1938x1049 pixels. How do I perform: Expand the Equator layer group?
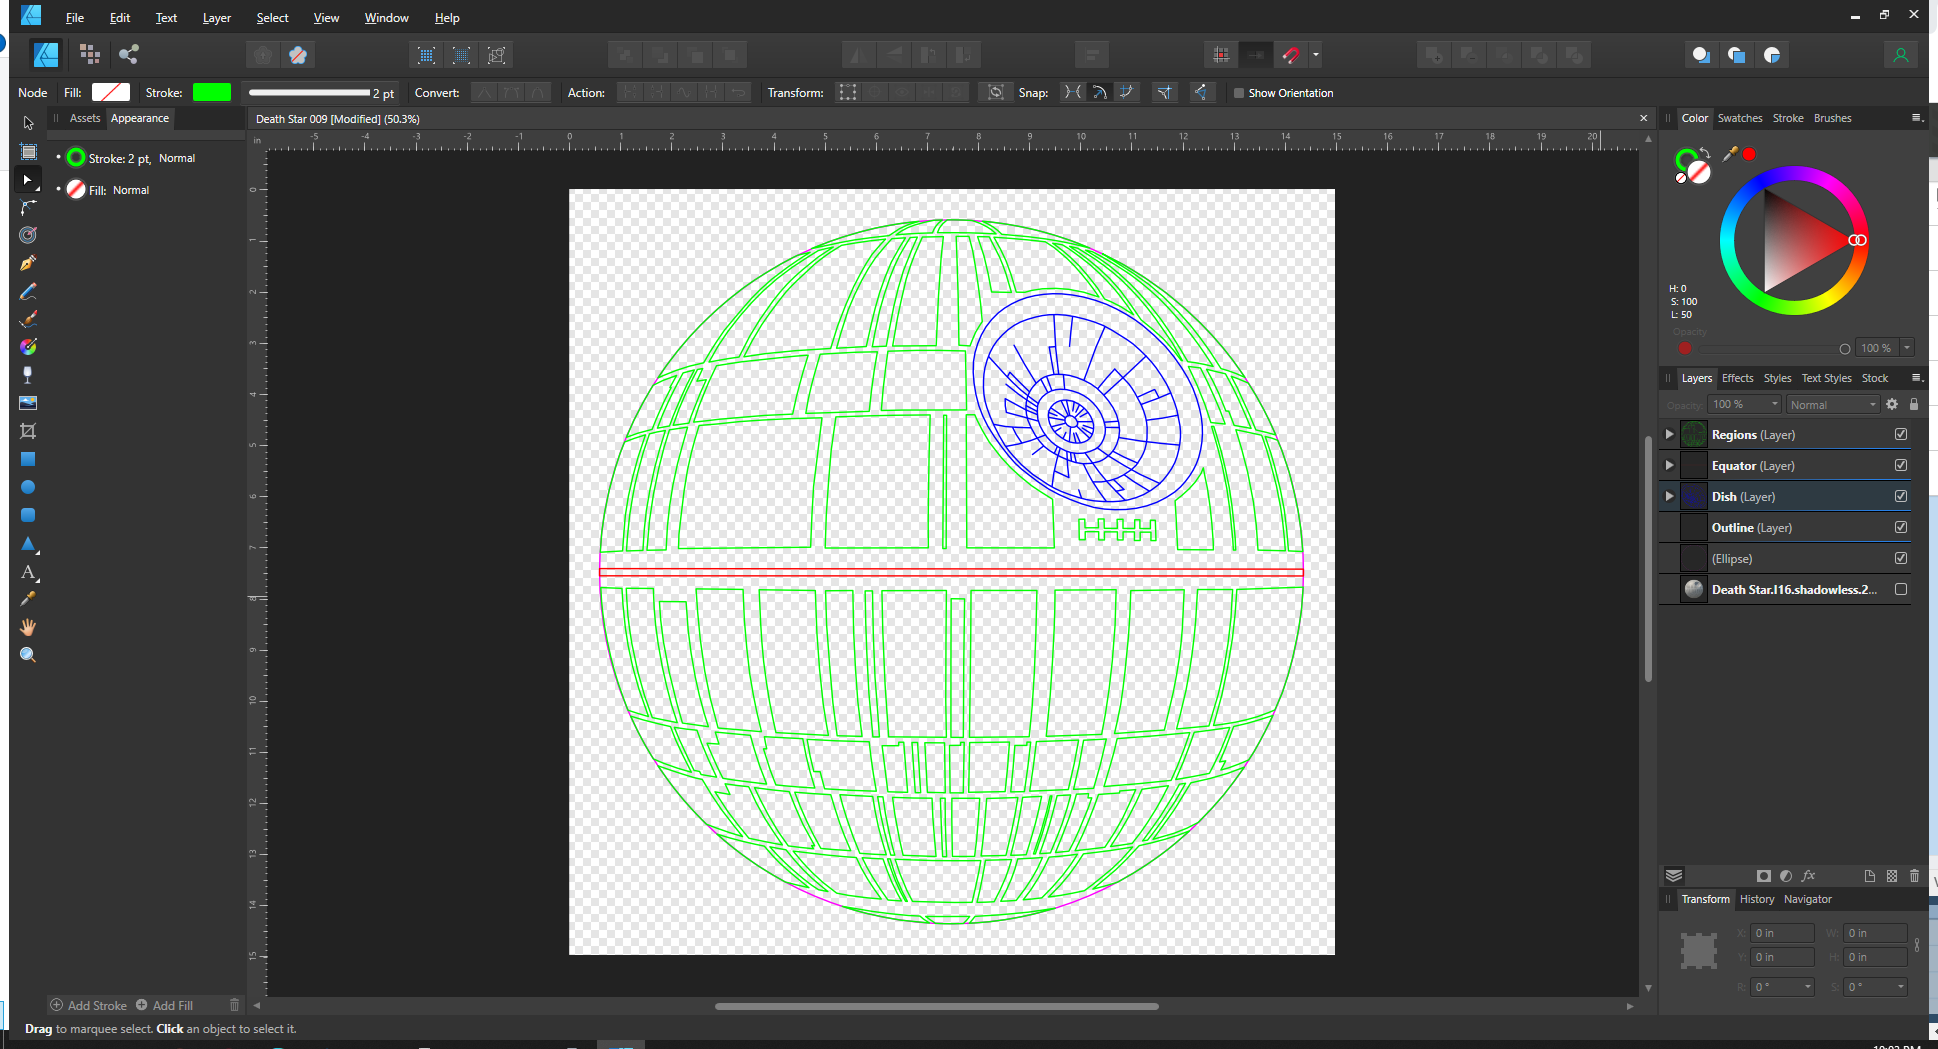tap(1669, 465)
